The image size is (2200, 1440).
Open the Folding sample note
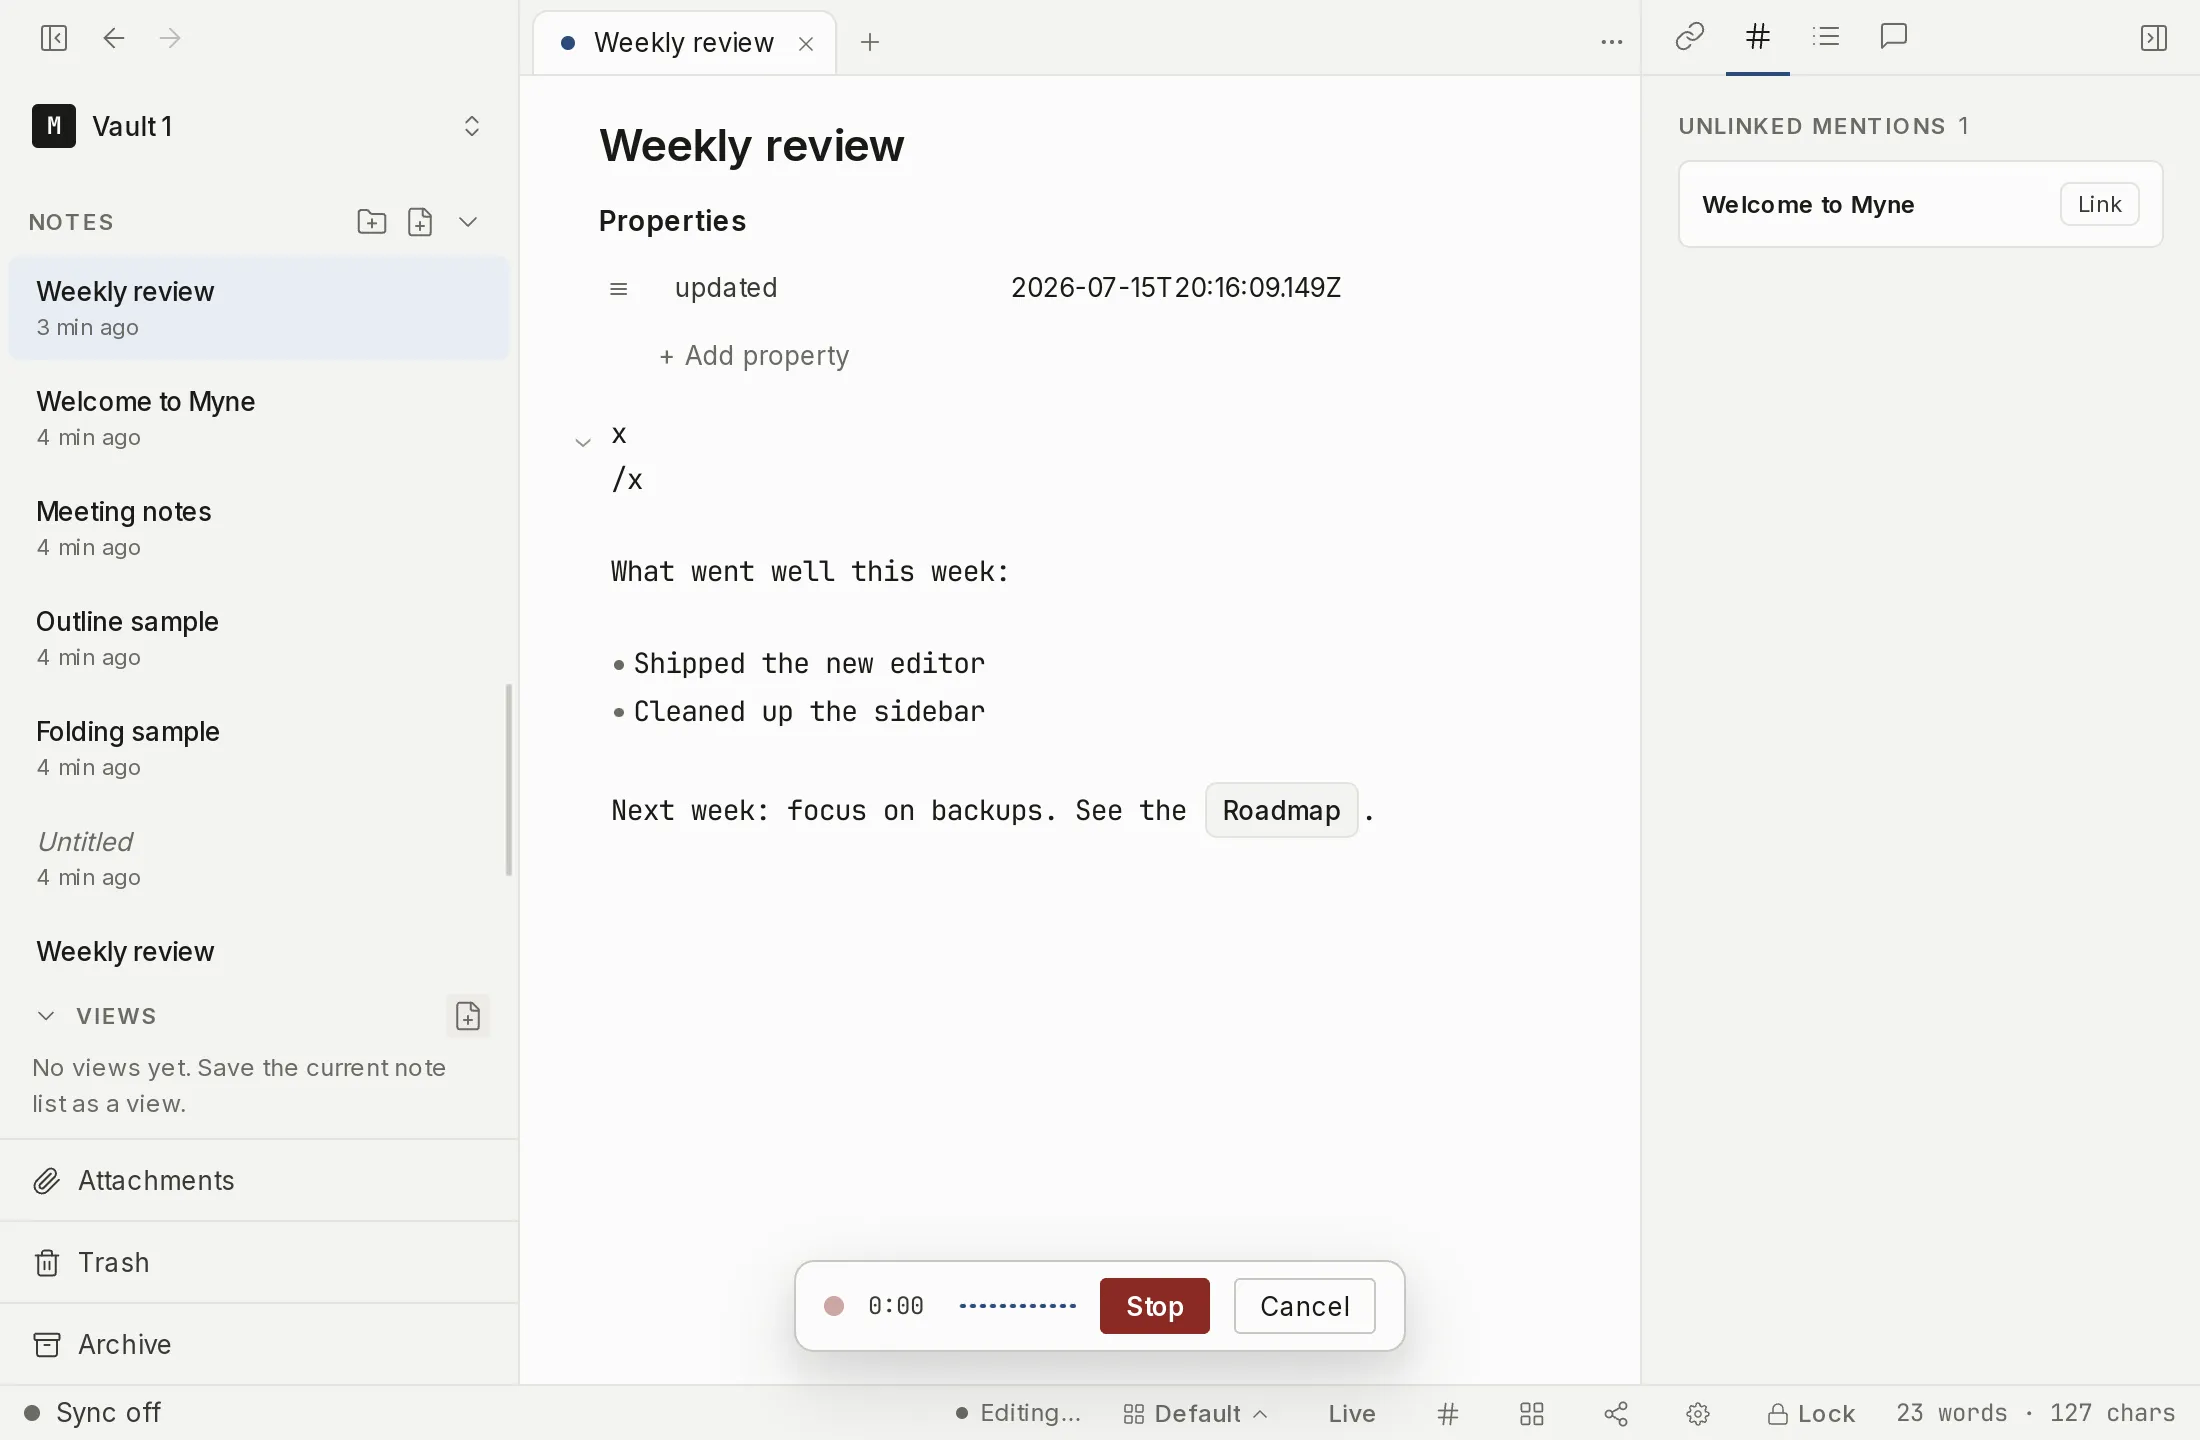pos(259,748)
